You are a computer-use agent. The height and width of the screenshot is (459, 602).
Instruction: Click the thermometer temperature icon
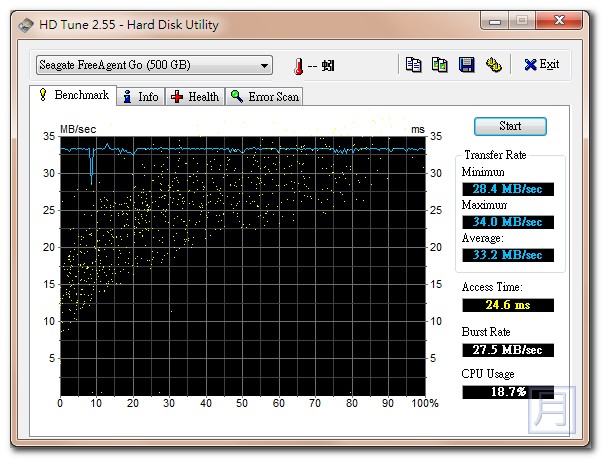[298, 66]
